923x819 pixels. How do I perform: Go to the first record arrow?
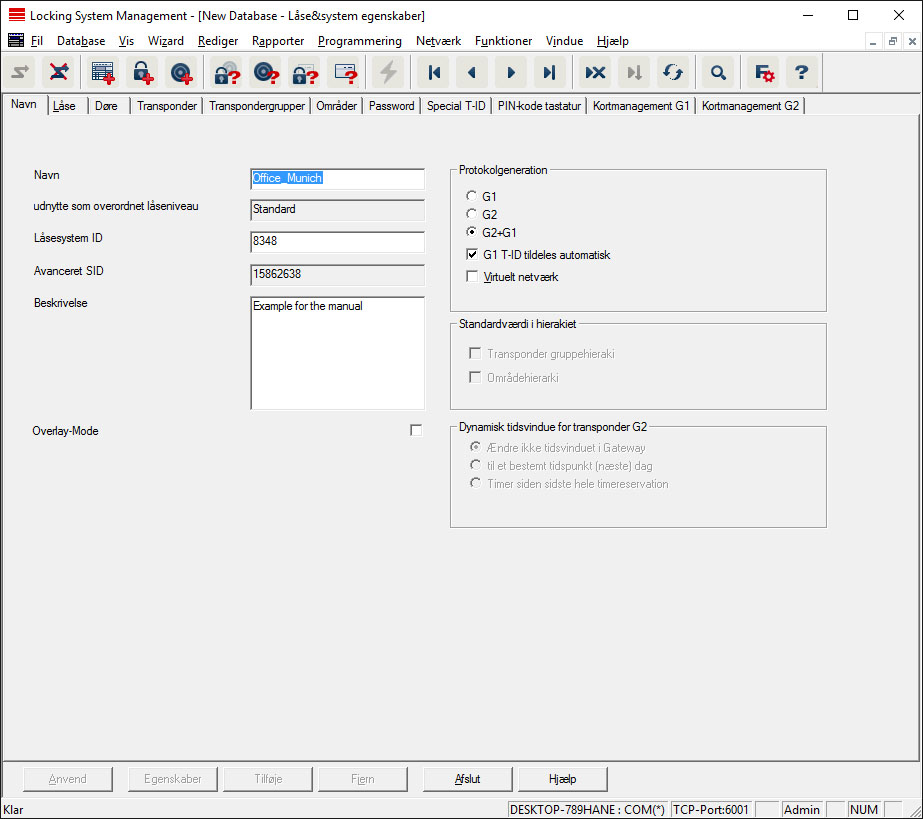pyautogui.click(x=434, y=72)
